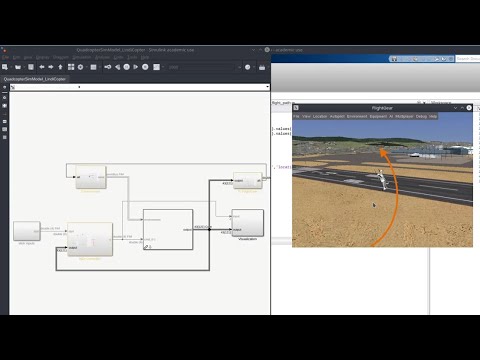Expand the open model dropdown arrow

tap(24, 67)
